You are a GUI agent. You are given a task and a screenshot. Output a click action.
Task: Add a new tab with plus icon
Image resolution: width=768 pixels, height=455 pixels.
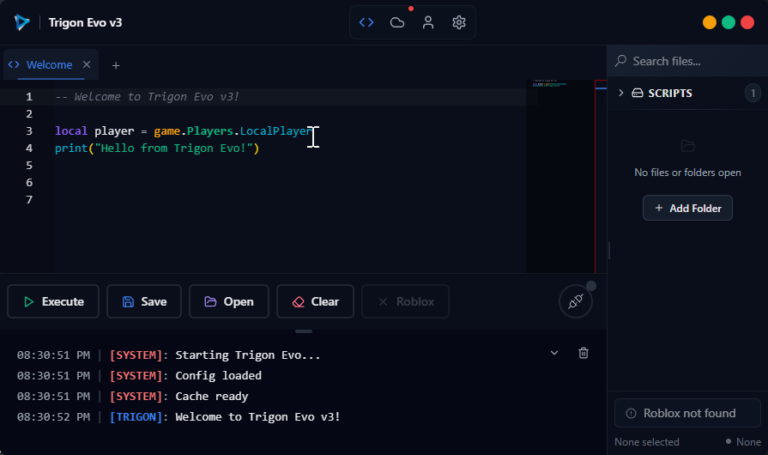pos(116,65)
